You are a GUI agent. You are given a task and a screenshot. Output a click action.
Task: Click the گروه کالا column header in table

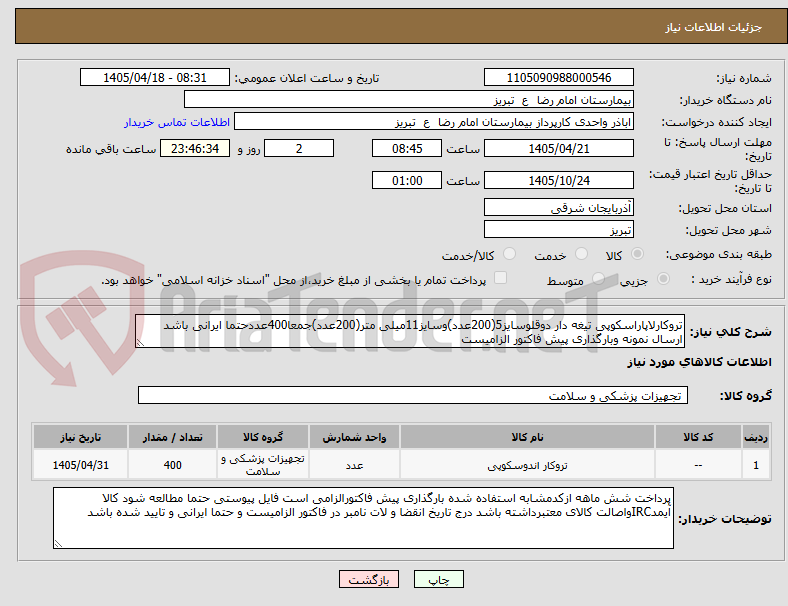[x=263, y=437]
